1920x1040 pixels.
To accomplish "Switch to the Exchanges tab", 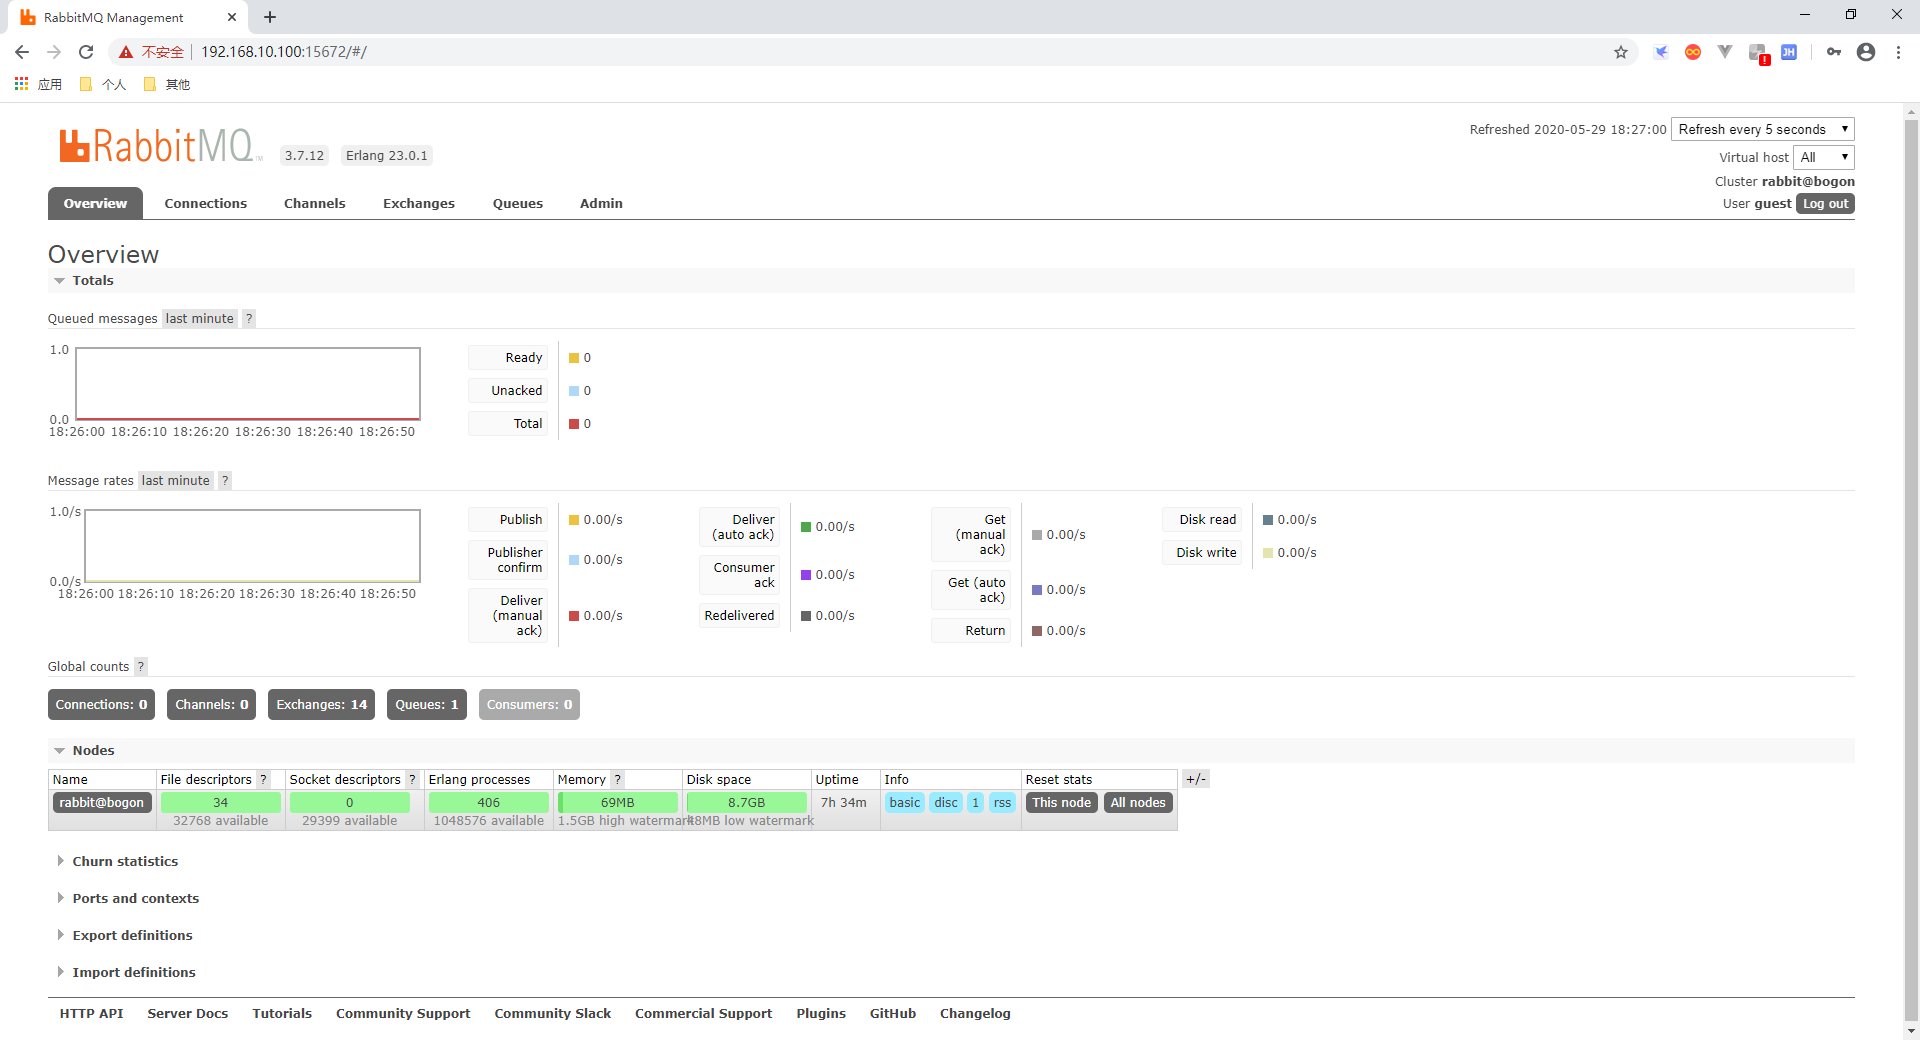I will point(419,203).
